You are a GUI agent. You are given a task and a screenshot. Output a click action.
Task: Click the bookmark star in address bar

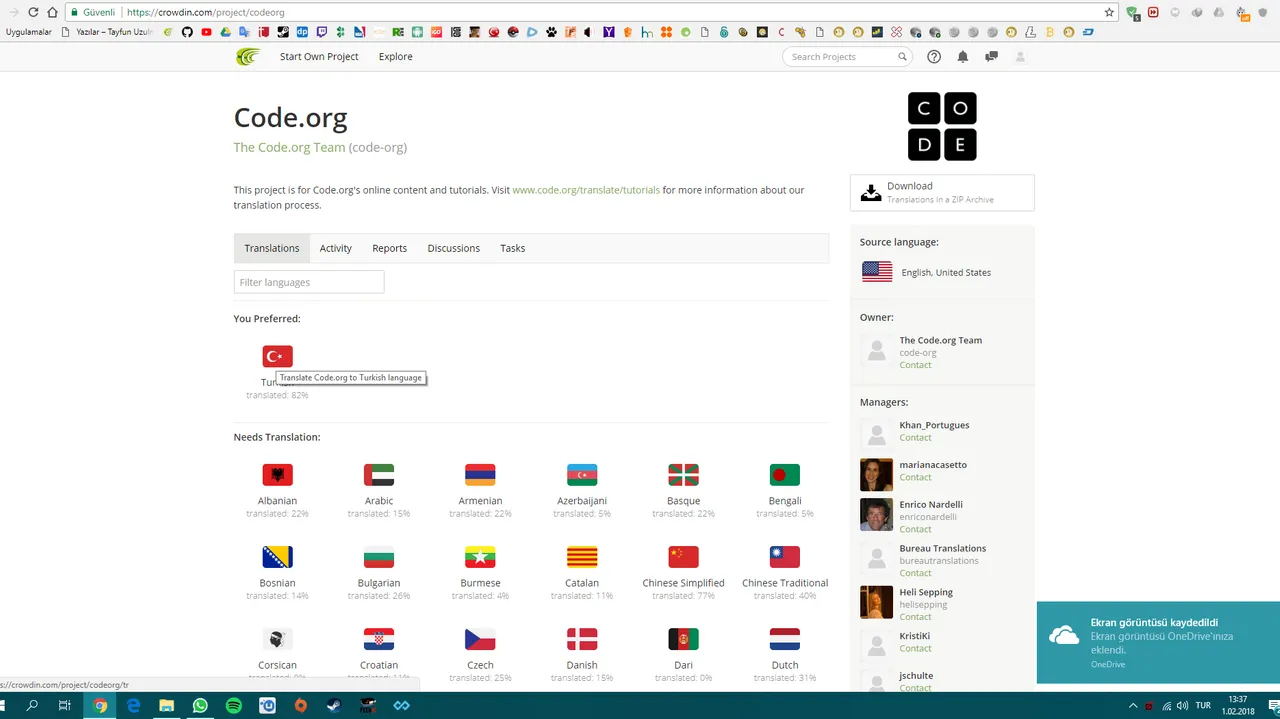tap(1109, 12)
